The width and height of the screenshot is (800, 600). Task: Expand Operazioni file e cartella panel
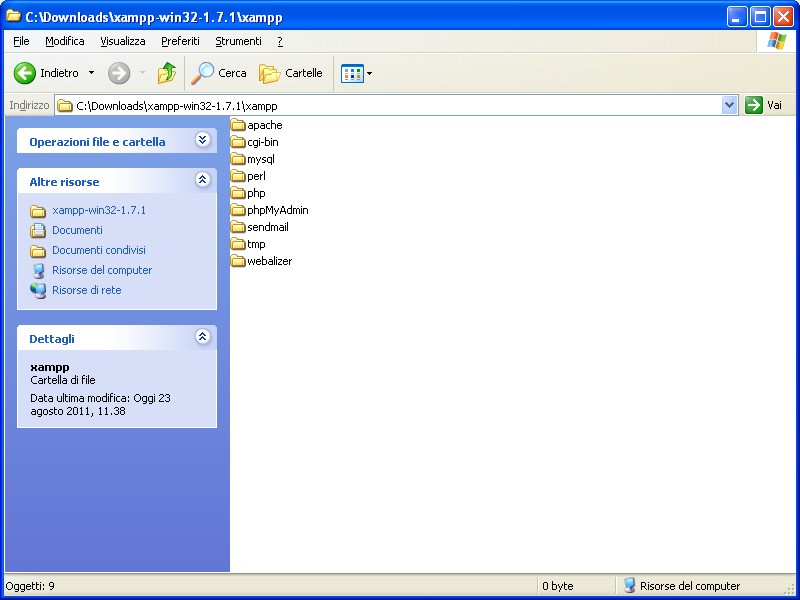point(202,141)
